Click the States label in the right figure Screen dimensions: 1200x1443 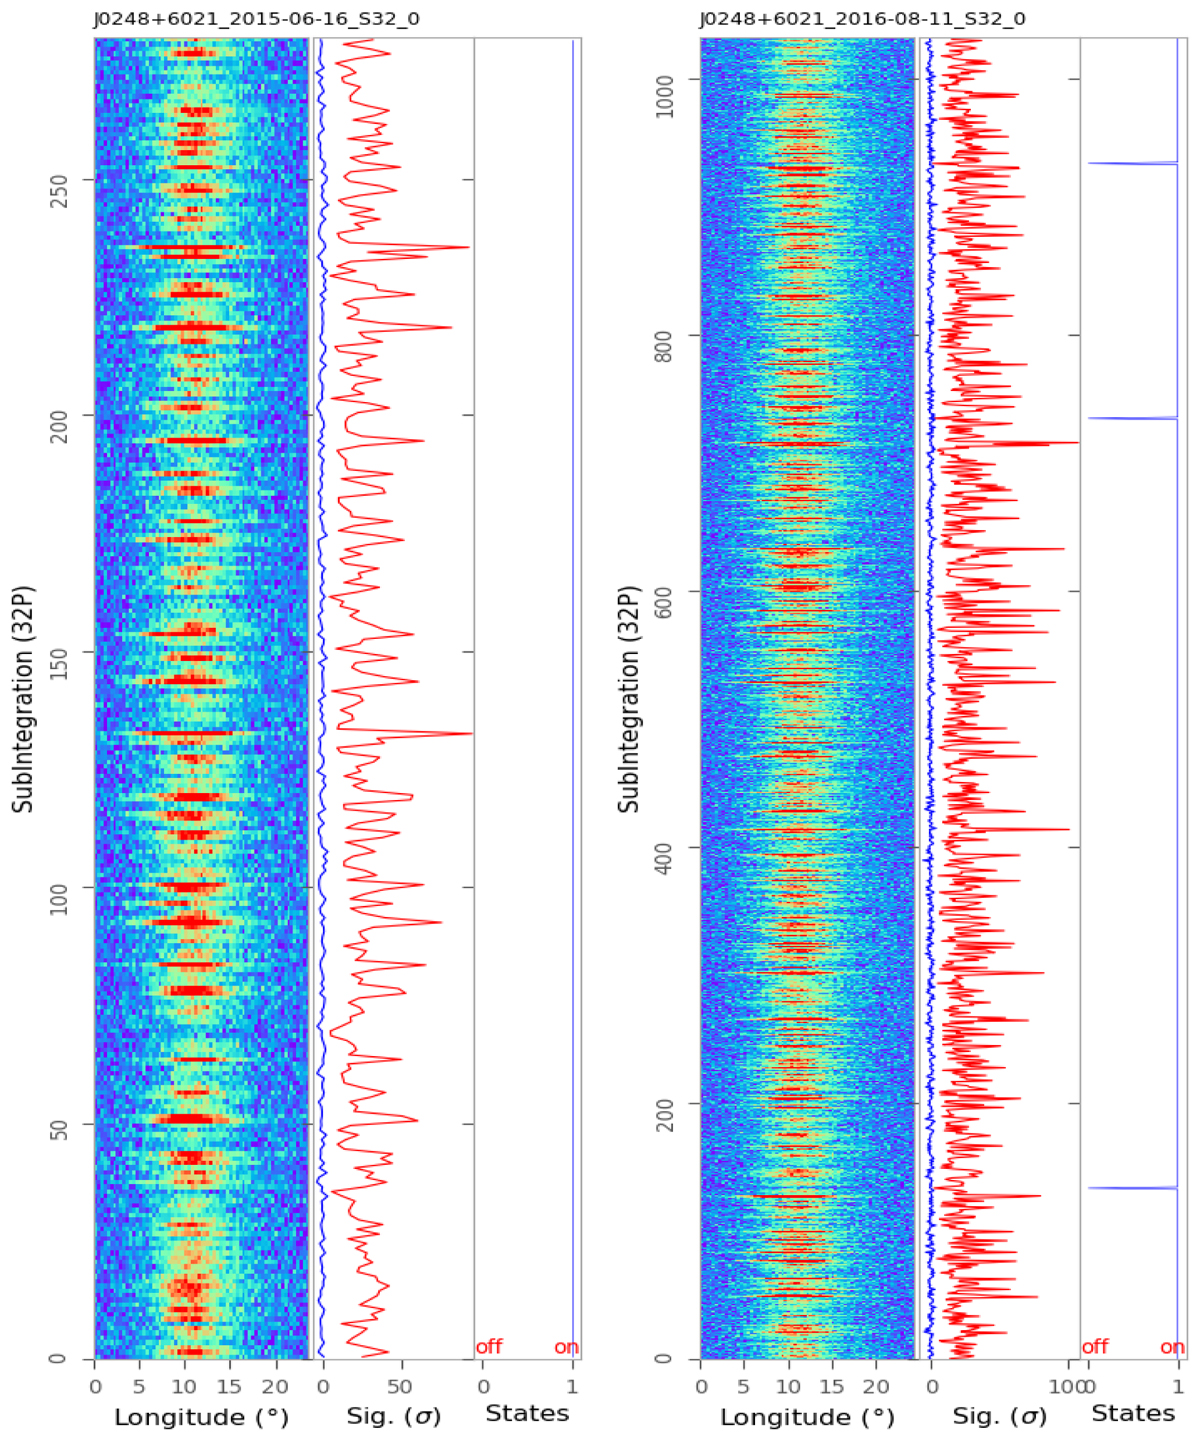1133,1414
